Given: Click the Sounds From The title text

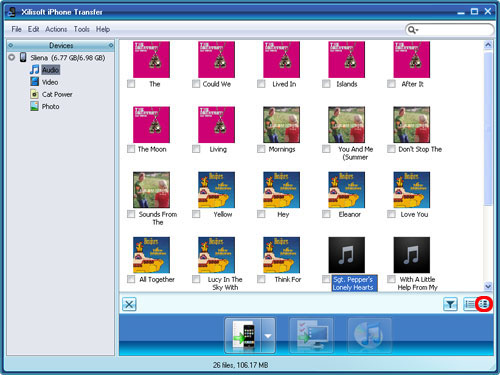Looking at the screenshot, I should click(158, 218).
